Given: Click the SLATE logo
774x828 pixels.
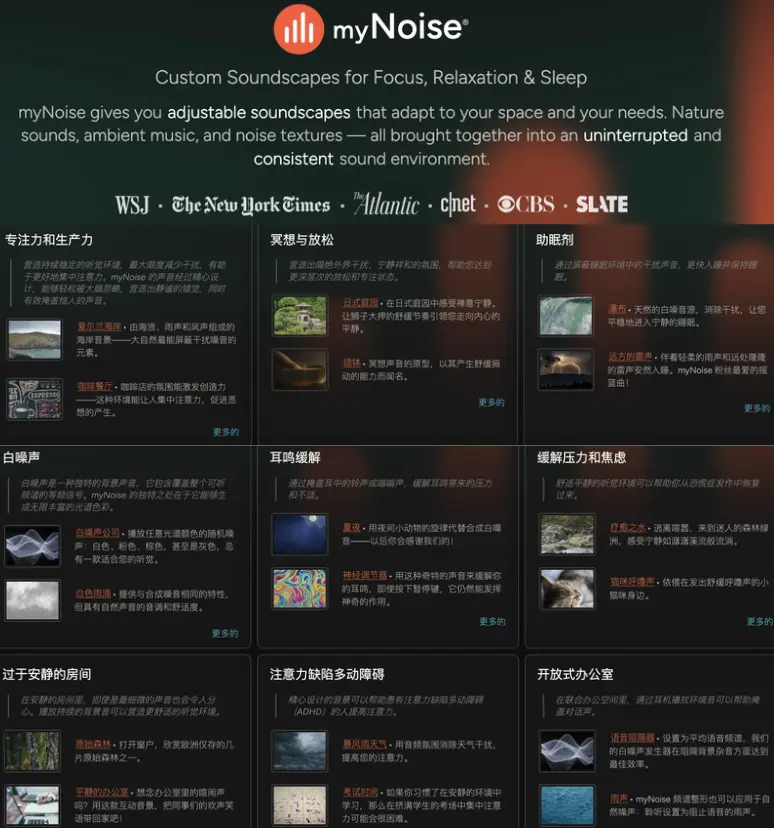Looking at the screenshot, I should click(602, 204).
